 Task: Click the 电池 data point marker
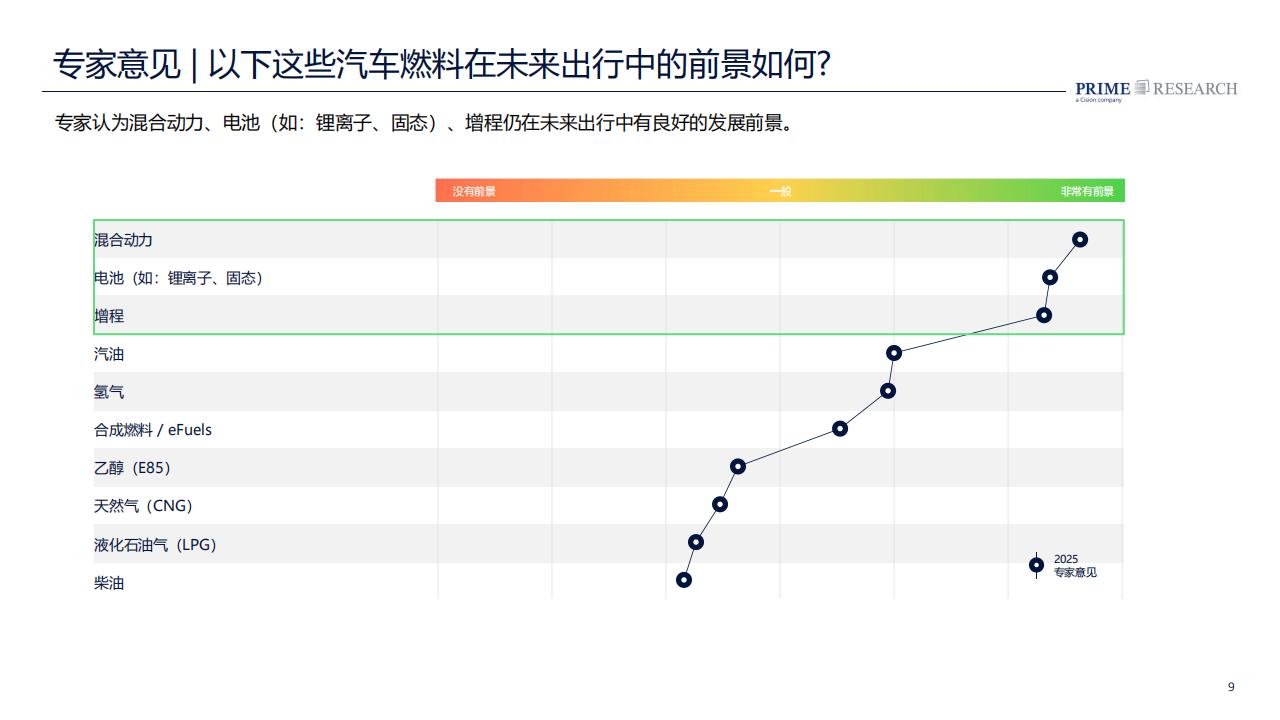click(1050, 277)
